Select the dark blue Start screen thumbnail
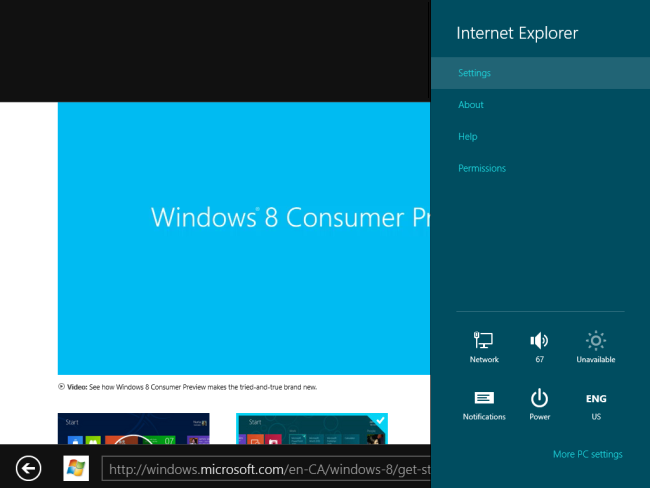Image resolution: width=650 pixels, height=488 pixels. click(x=133, y=428)
